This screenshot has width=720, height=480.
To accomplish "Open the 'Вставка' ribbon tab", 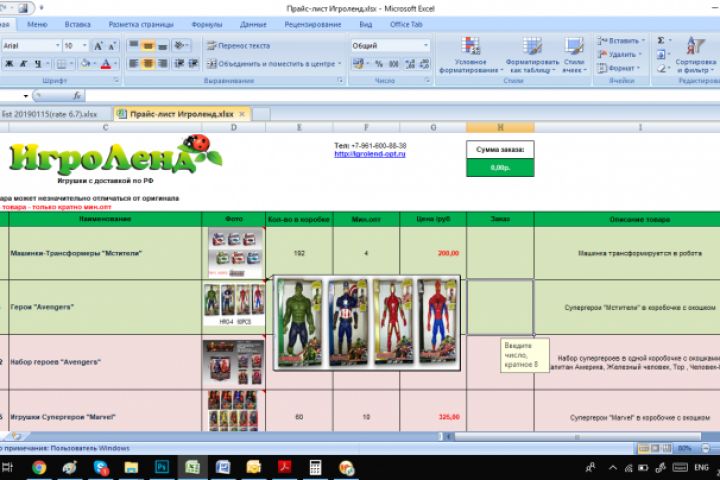I will [78, 24].
